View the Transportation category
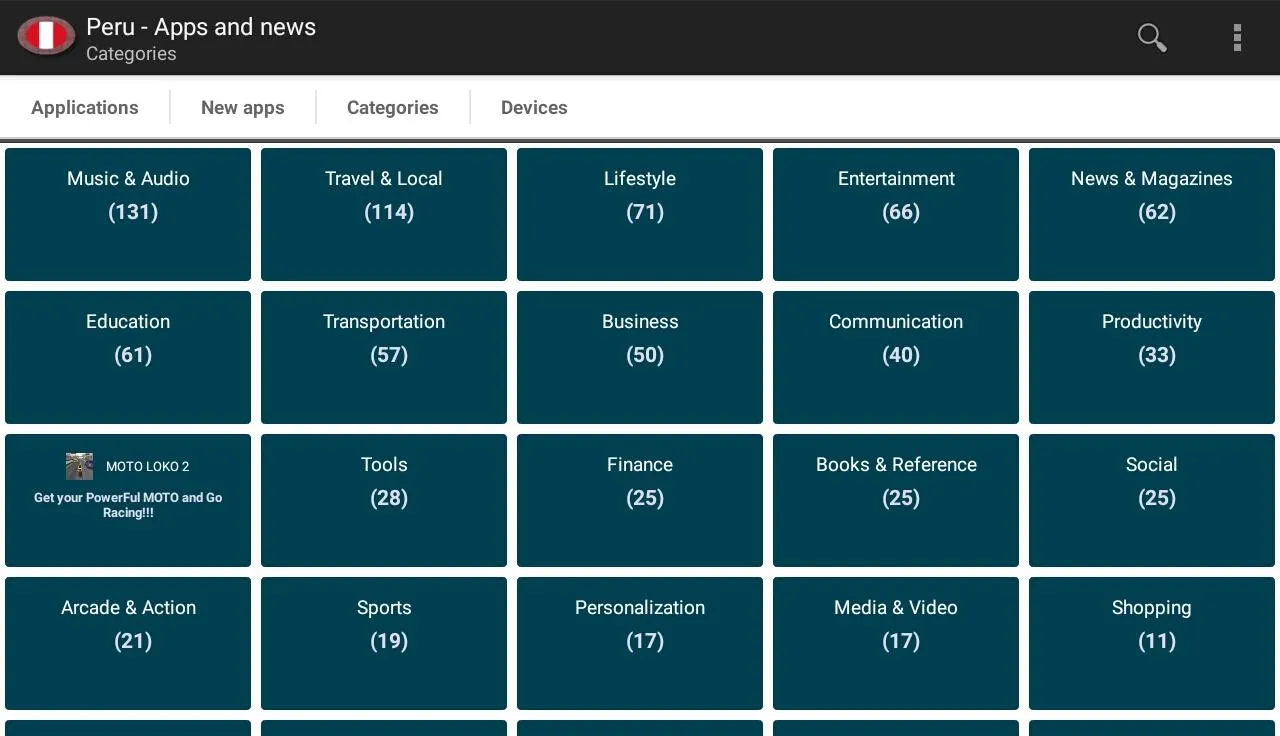The width and height of the screenshot is (1280, 736). pos(384,358)
